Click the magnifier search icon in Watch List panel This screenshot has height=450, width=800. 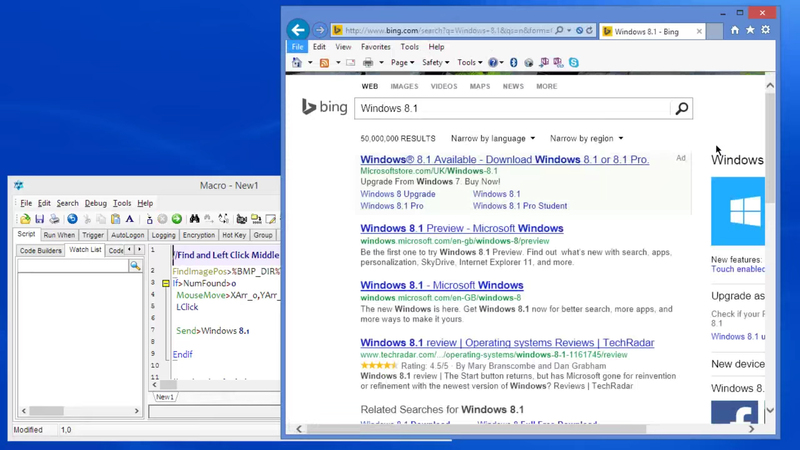135,266
